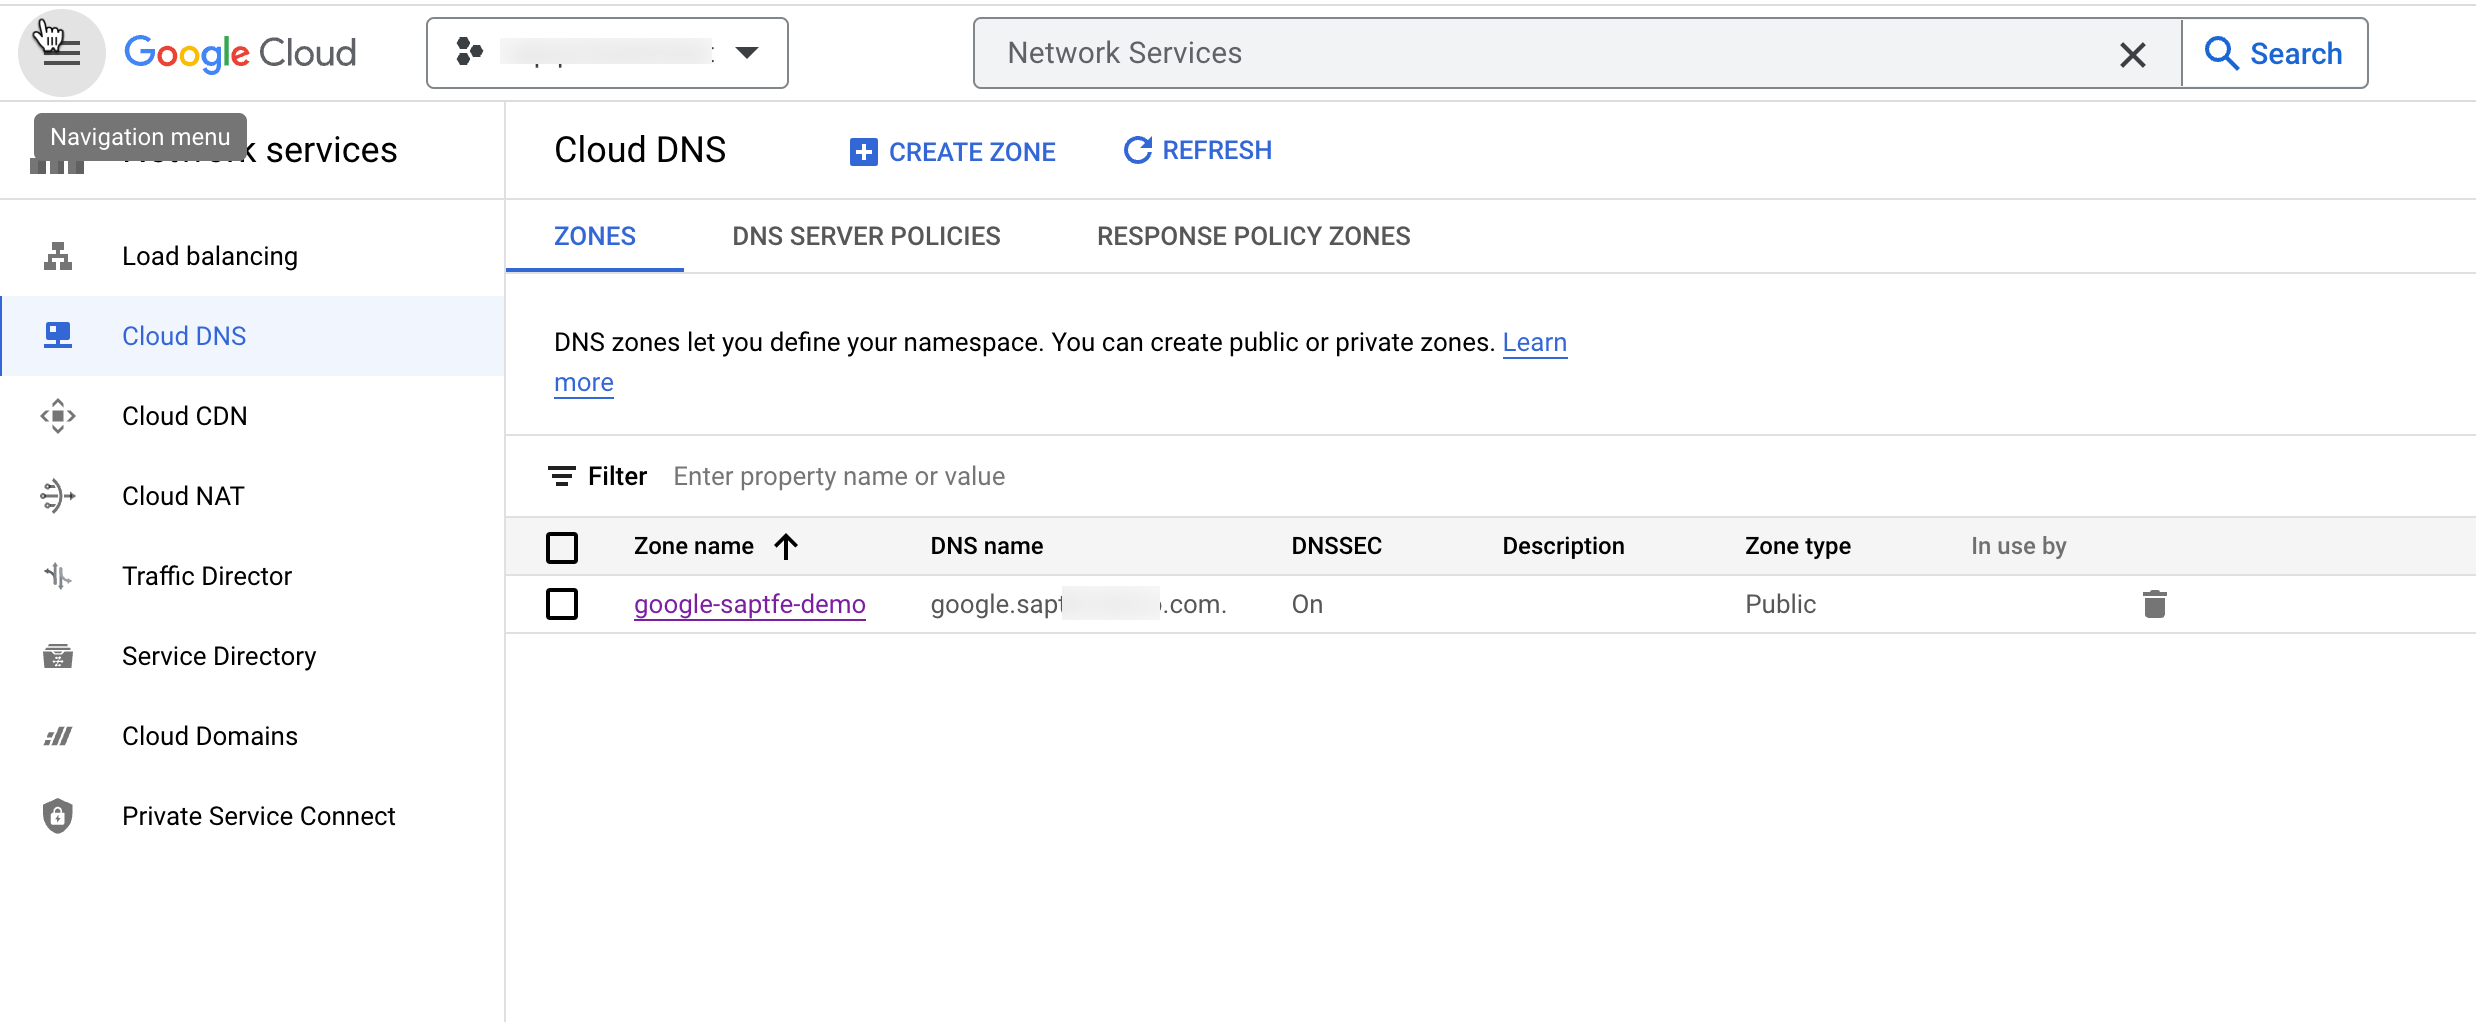Select Cloud DNS sidebar item
The height and width of the screenshot is (1022, 2476).
tap(252, 336)
